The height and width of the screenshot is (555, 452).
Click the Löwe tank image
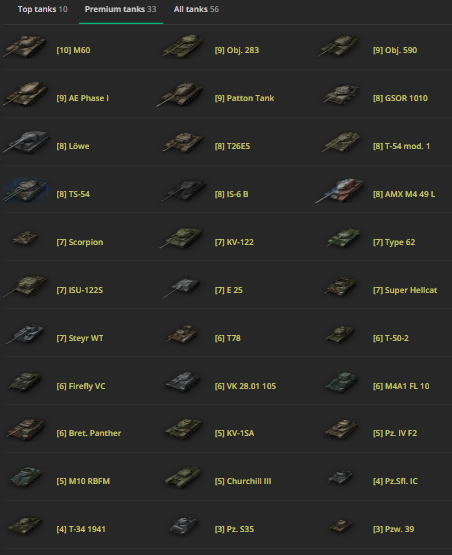(26, 142)
